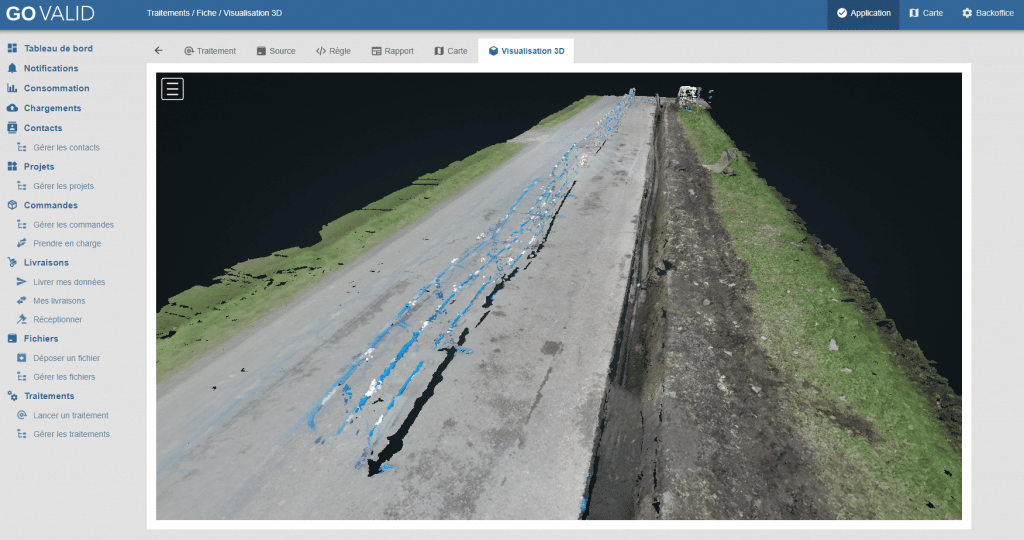Switch to the Carte view in header
Viewport: 1024px width, 540px height.
925,13
